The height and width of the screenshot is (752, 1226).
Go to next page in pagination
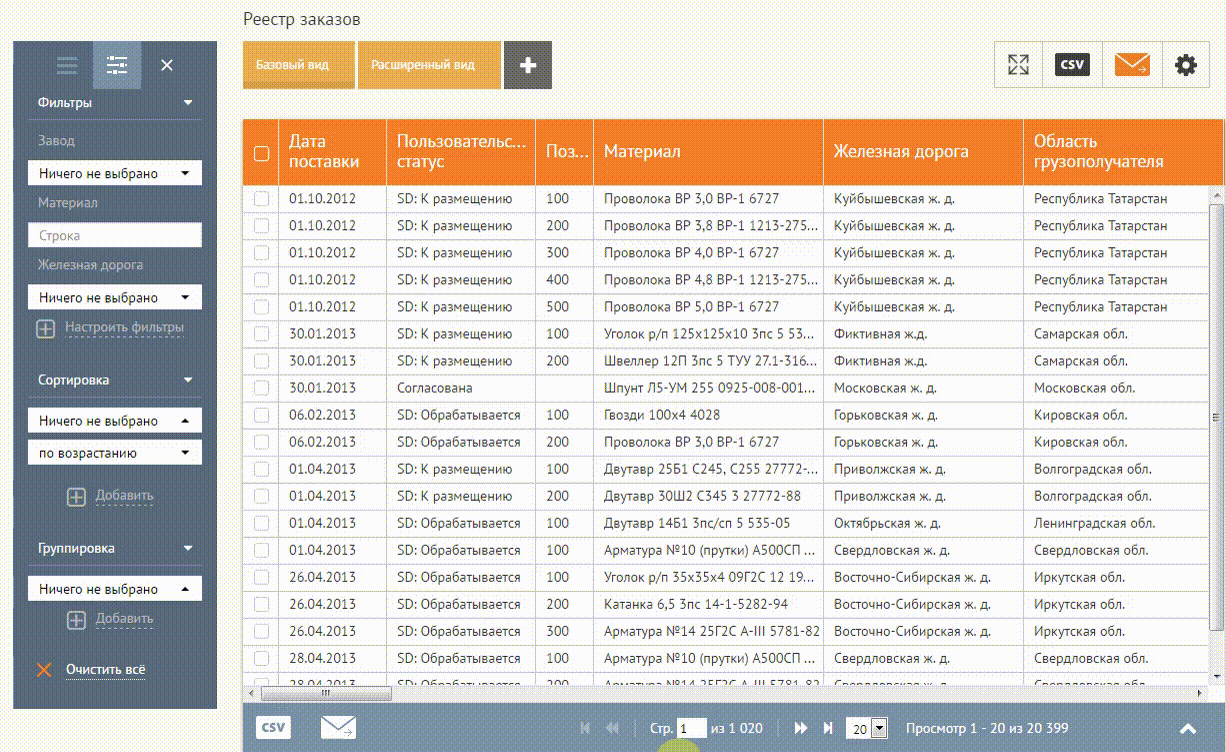pos(801,729)
